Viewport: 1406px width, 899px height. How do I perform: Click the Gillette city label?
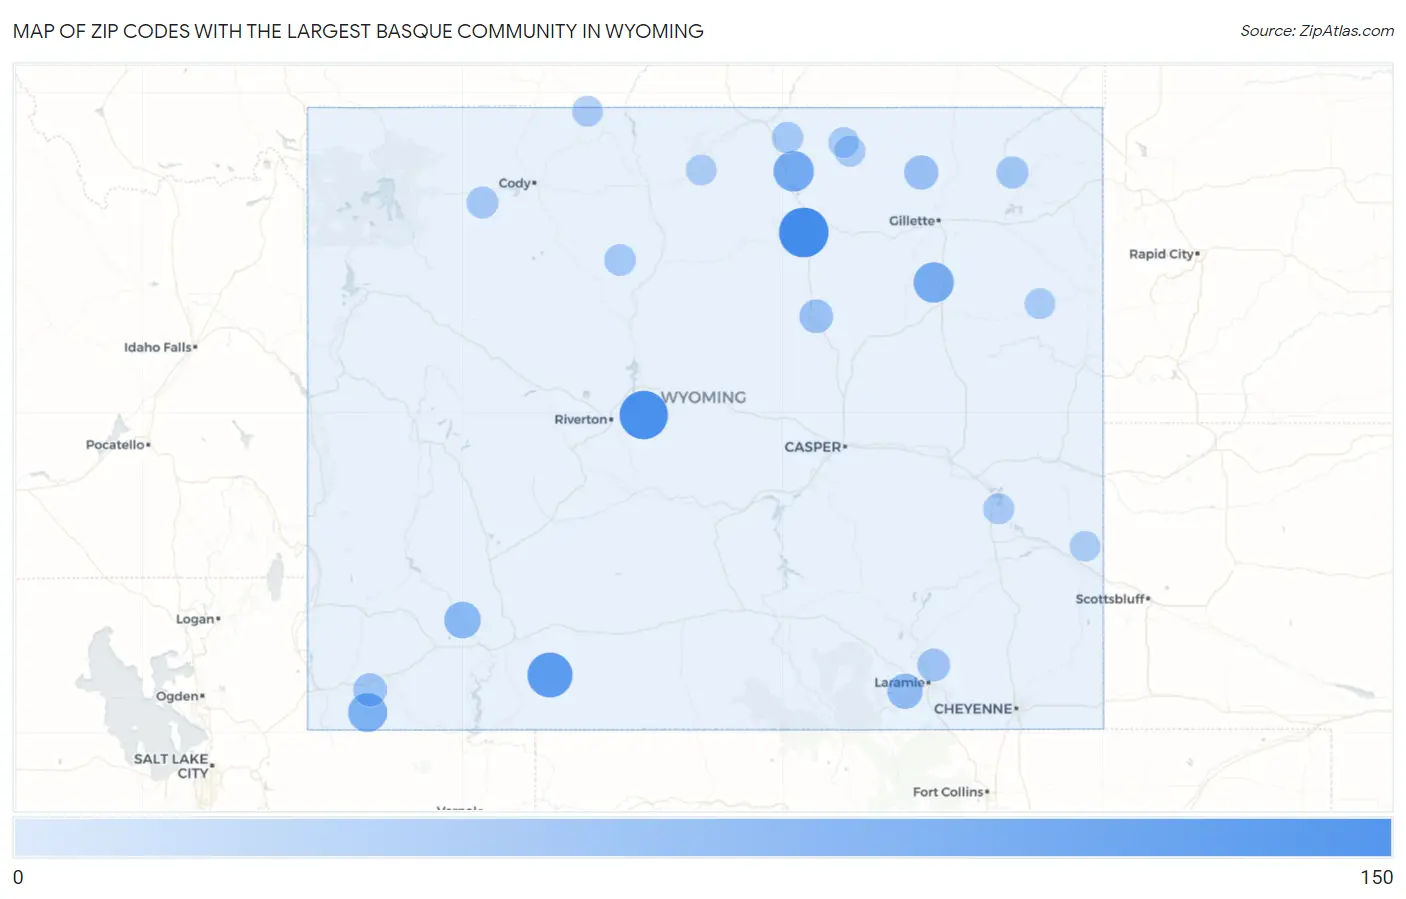914,220
